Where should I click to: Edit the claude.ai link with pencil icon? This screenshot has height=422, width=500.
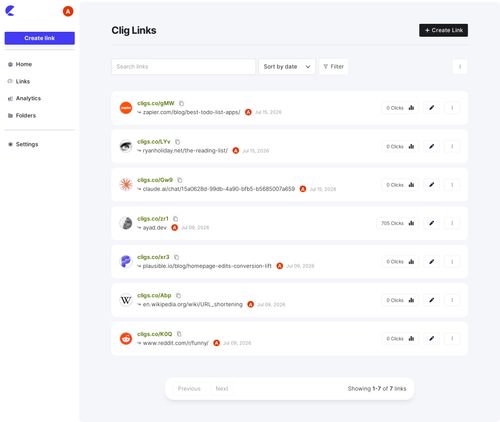pos(432,185)
